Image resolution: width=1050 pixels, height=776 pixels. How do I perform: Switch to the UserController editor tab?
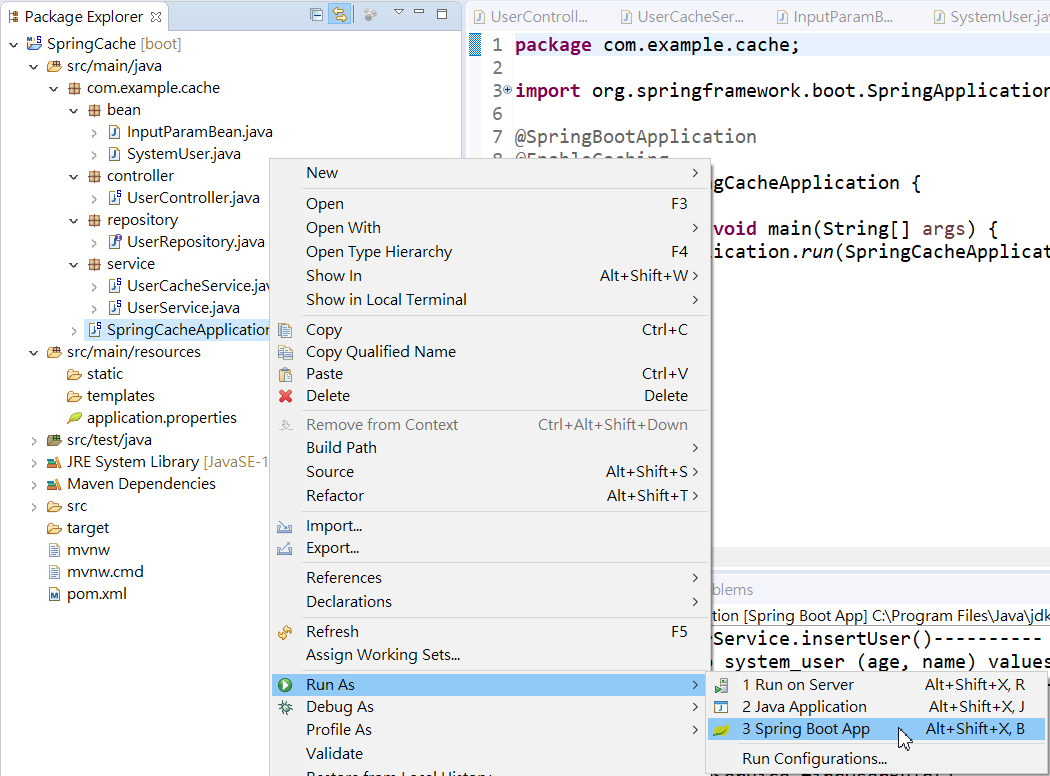coord(530,17)
